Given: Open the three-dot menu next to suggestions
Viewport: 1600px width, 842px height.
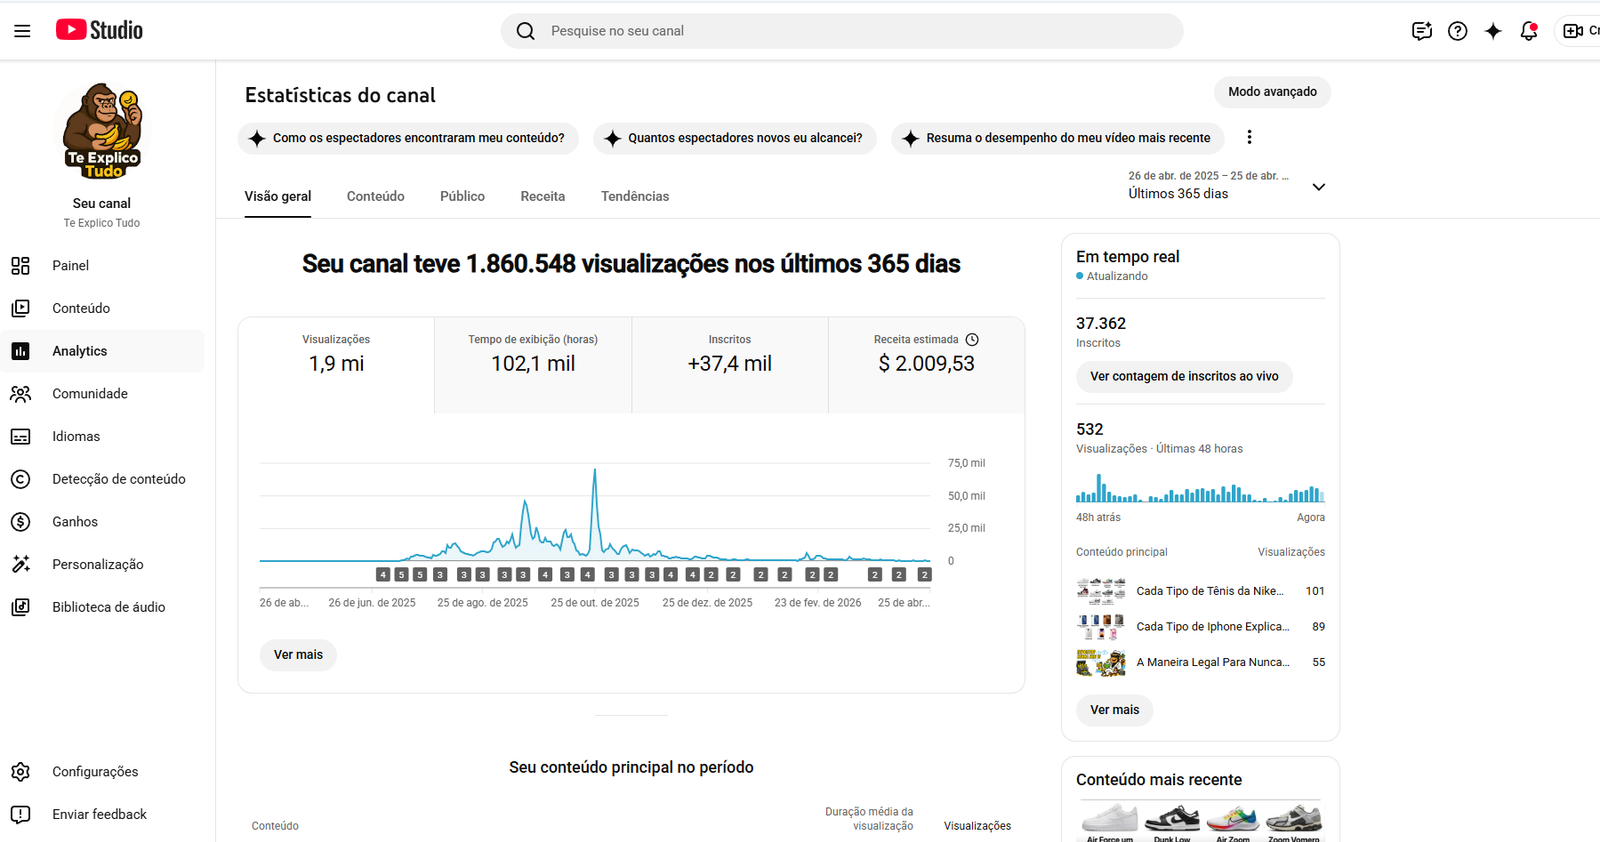Looking at the screenshot, I should [x=1249, y=138].
